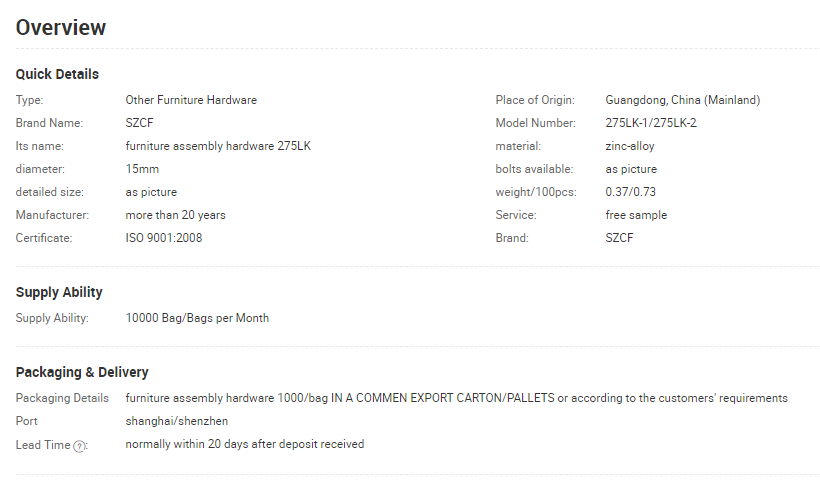Click '10000 Bag/Bags per Month' text

click(197, 318)
